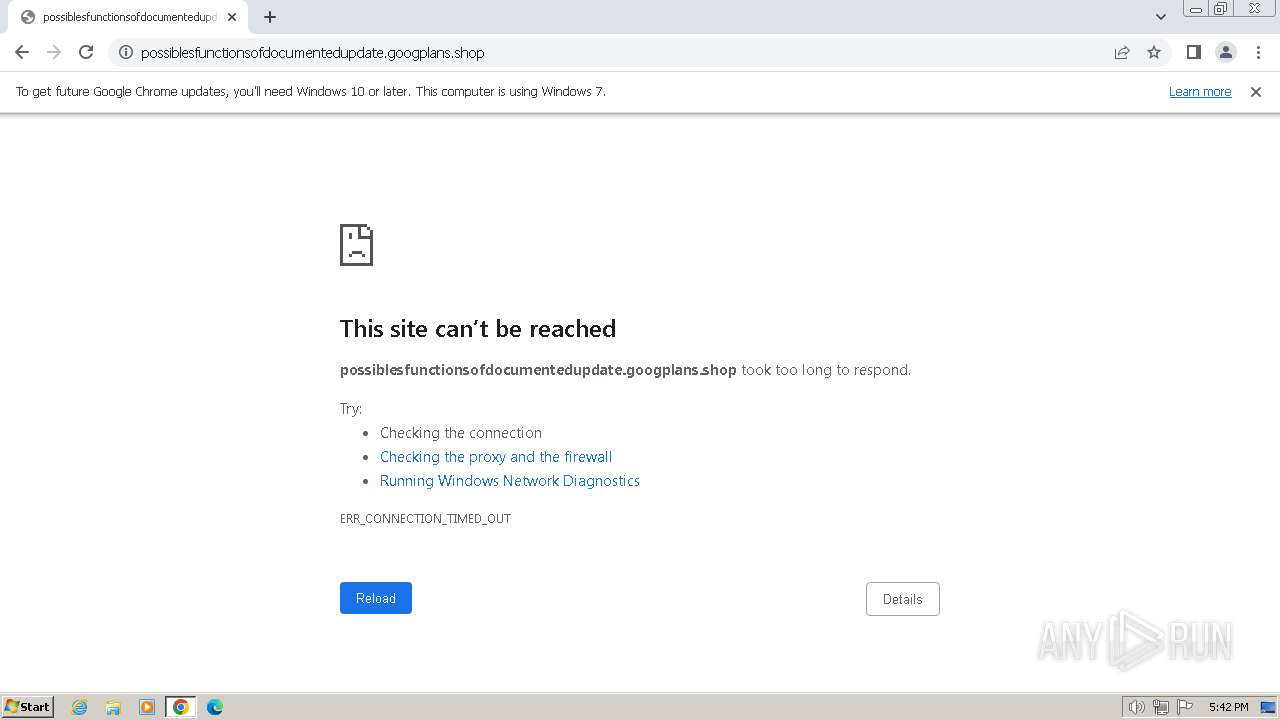Click the forward navigation arrow

pyautogui.click(x=54, y=52)
